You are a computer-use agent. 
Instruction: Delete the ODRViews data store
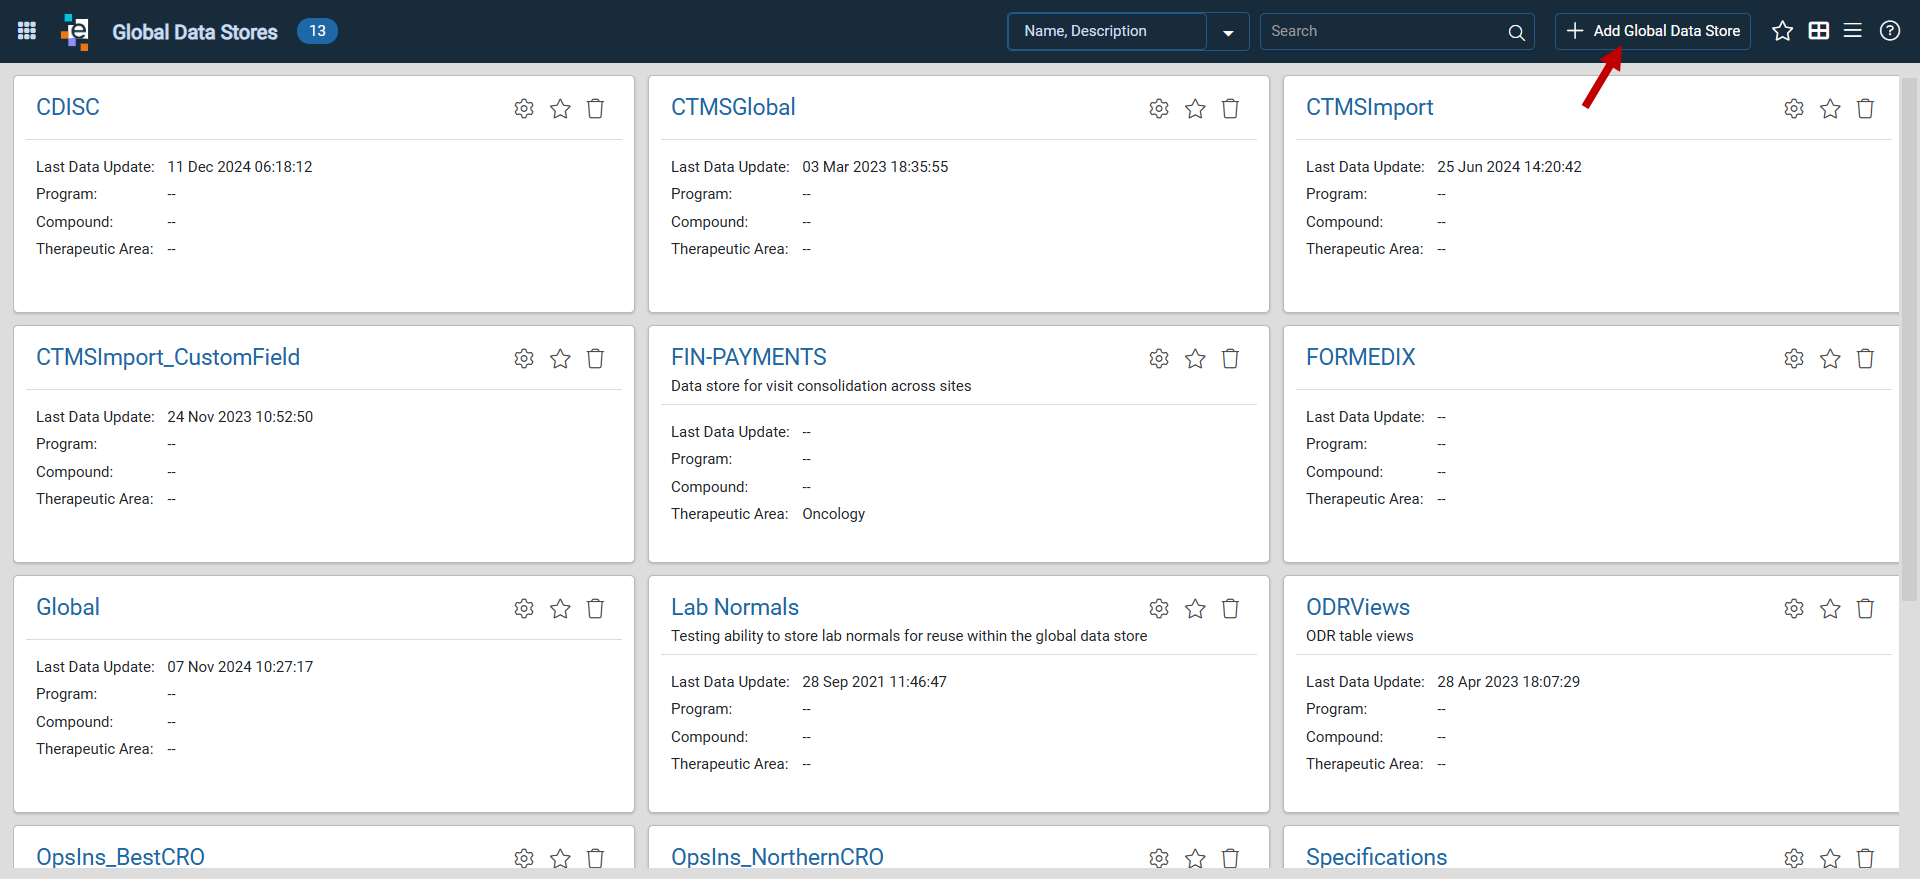[x=1865, y=608]
